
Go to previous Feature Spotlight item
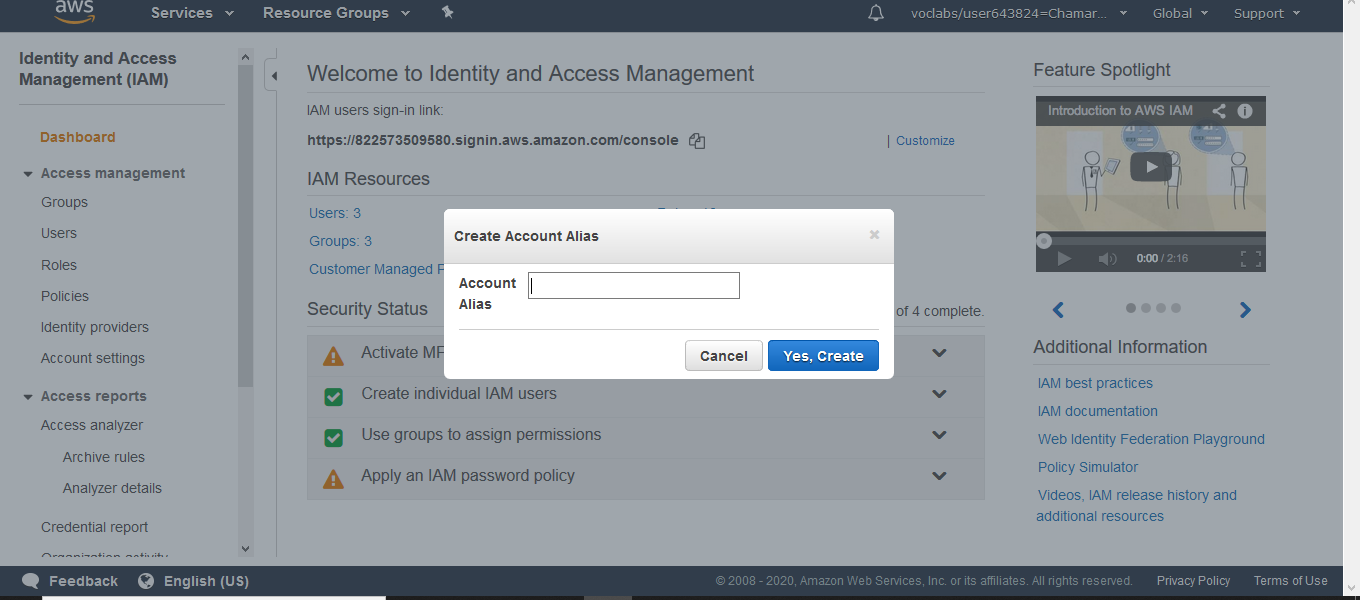click(x=1058, y=310)
